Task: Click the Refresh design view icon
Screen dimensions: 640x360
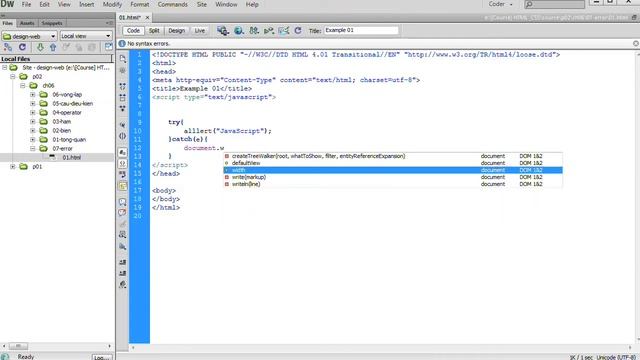Action: tap(298, 31)
